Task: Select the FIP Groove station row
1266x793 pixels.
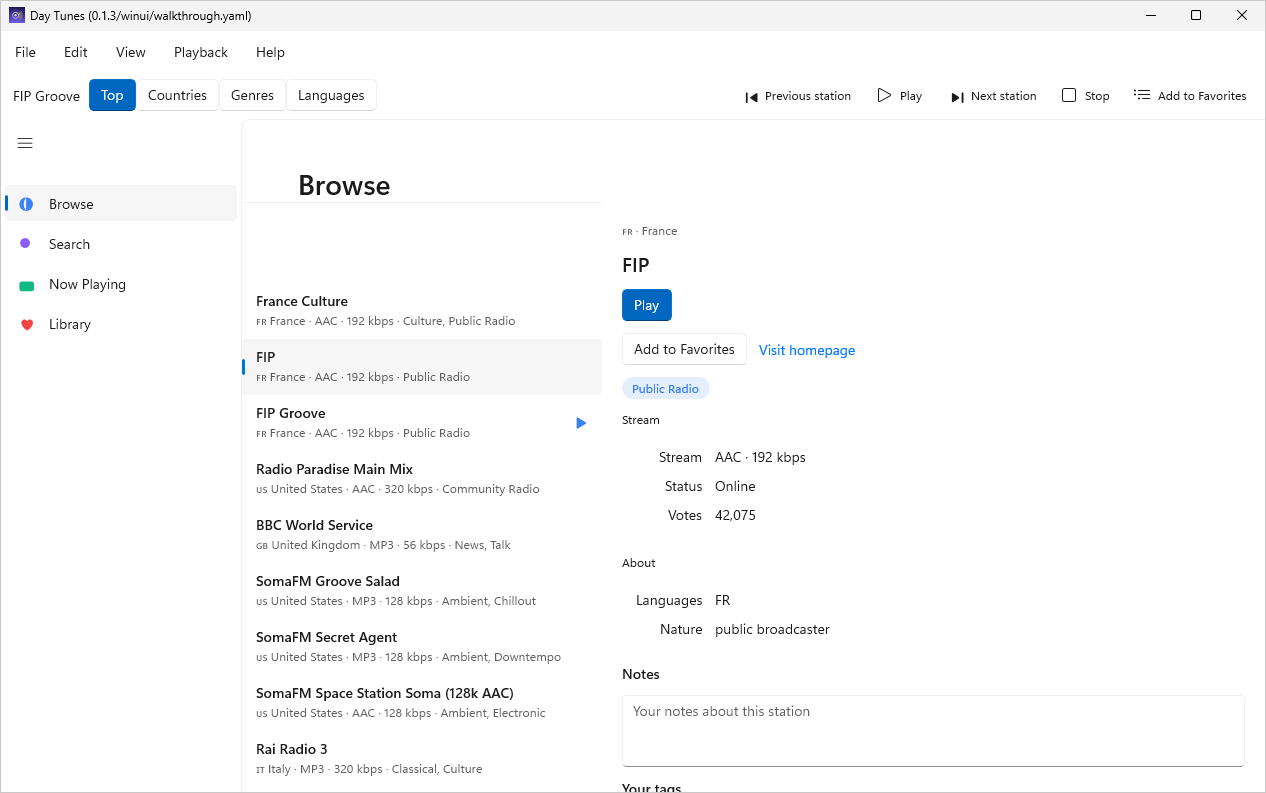Action: coord(422,423)
